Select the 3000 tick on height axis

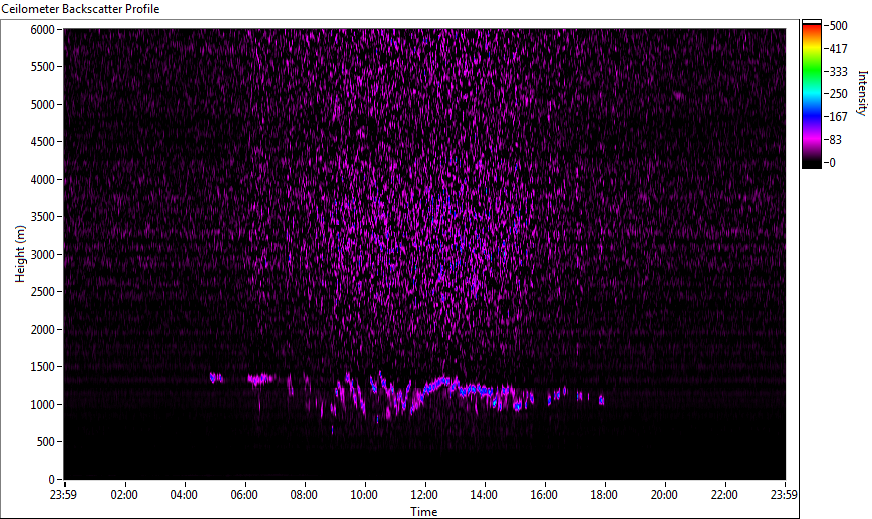click(42, 255)
